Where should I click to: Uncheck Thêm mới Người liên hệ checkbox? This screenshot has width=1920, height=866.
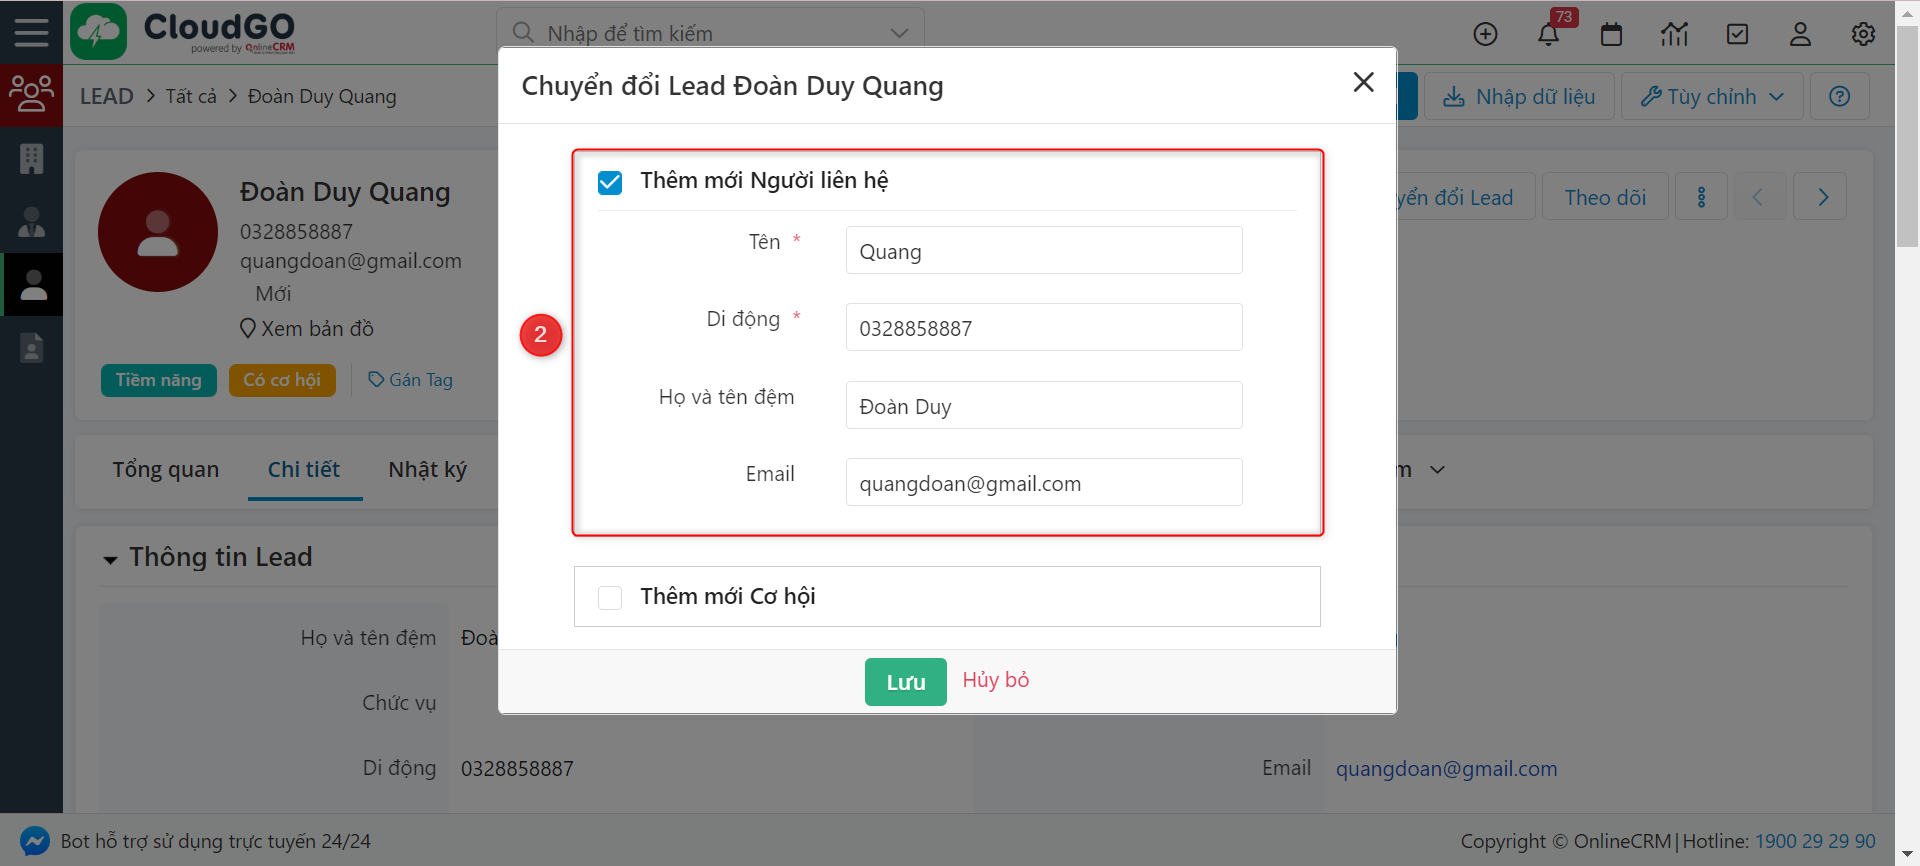[610, 182]
